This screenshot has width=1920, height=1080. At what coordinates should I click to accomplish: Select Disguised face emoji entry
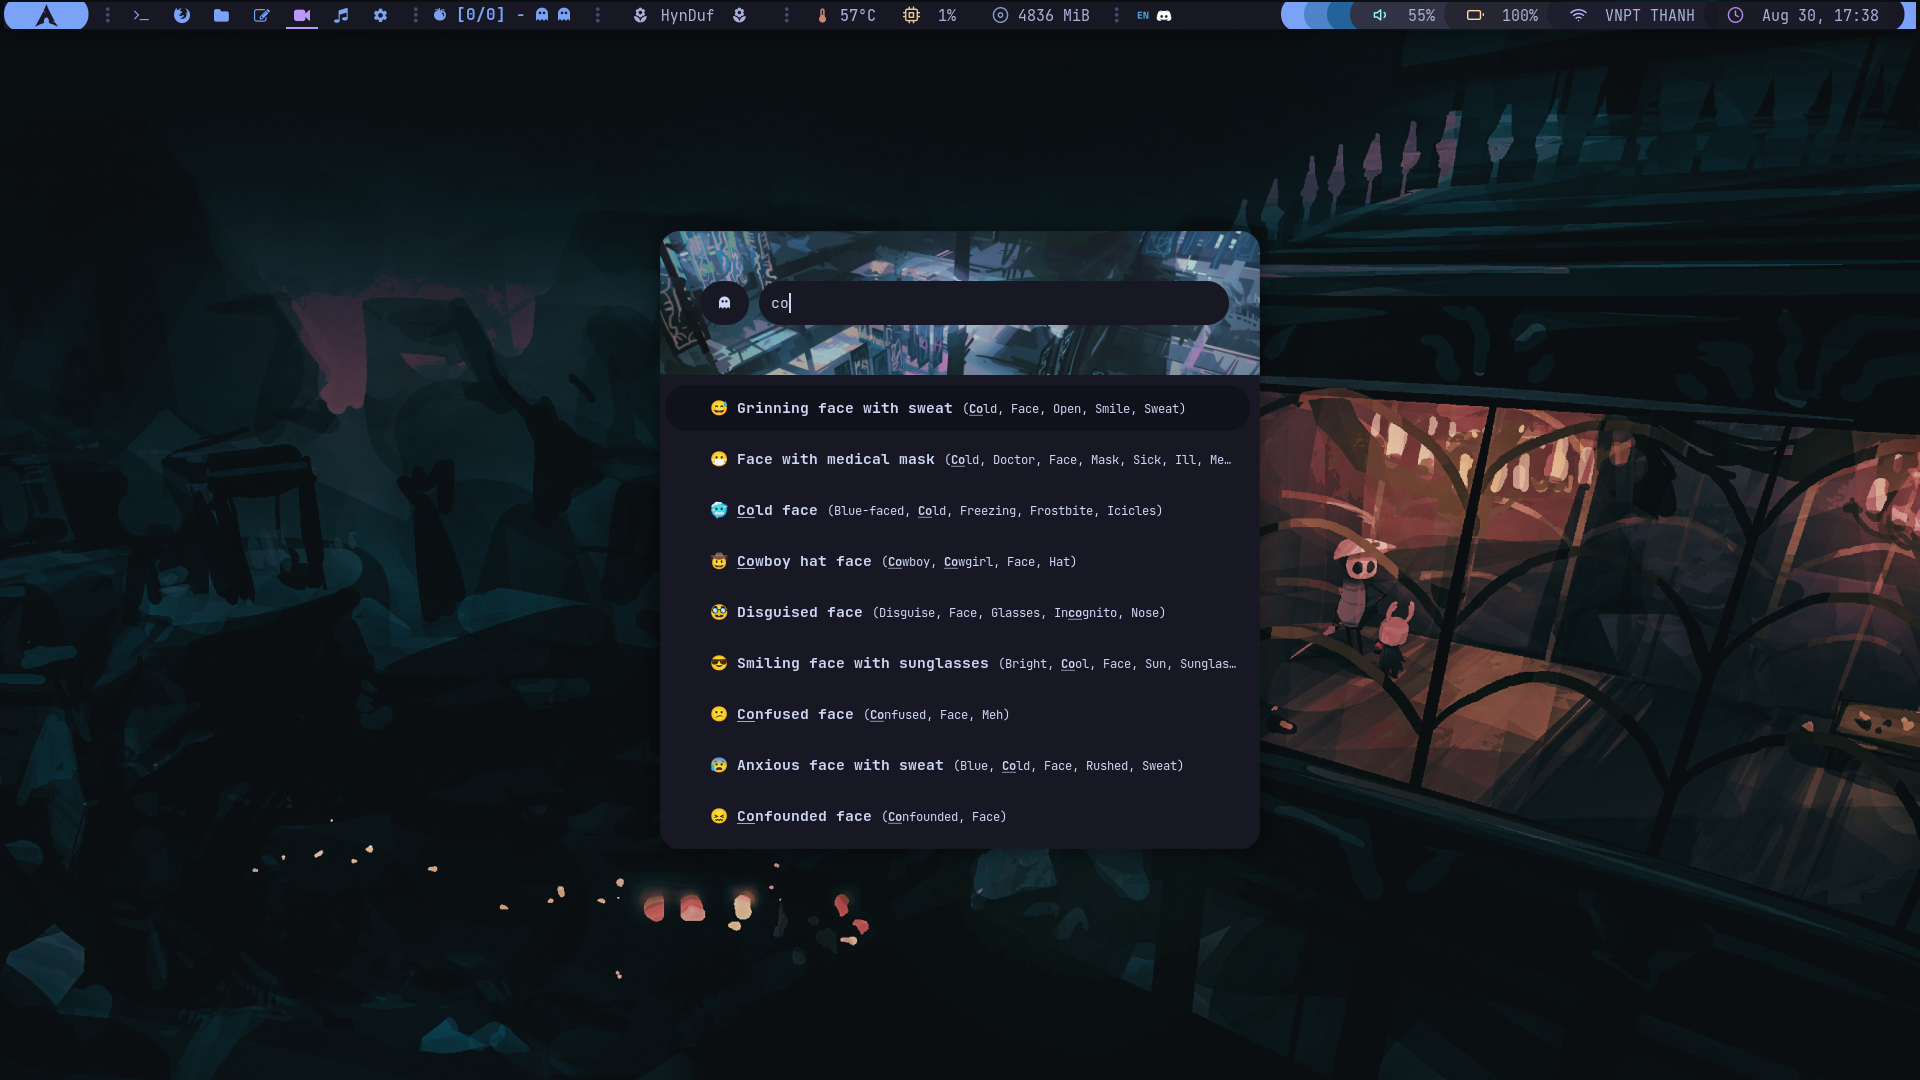point(957,612)
